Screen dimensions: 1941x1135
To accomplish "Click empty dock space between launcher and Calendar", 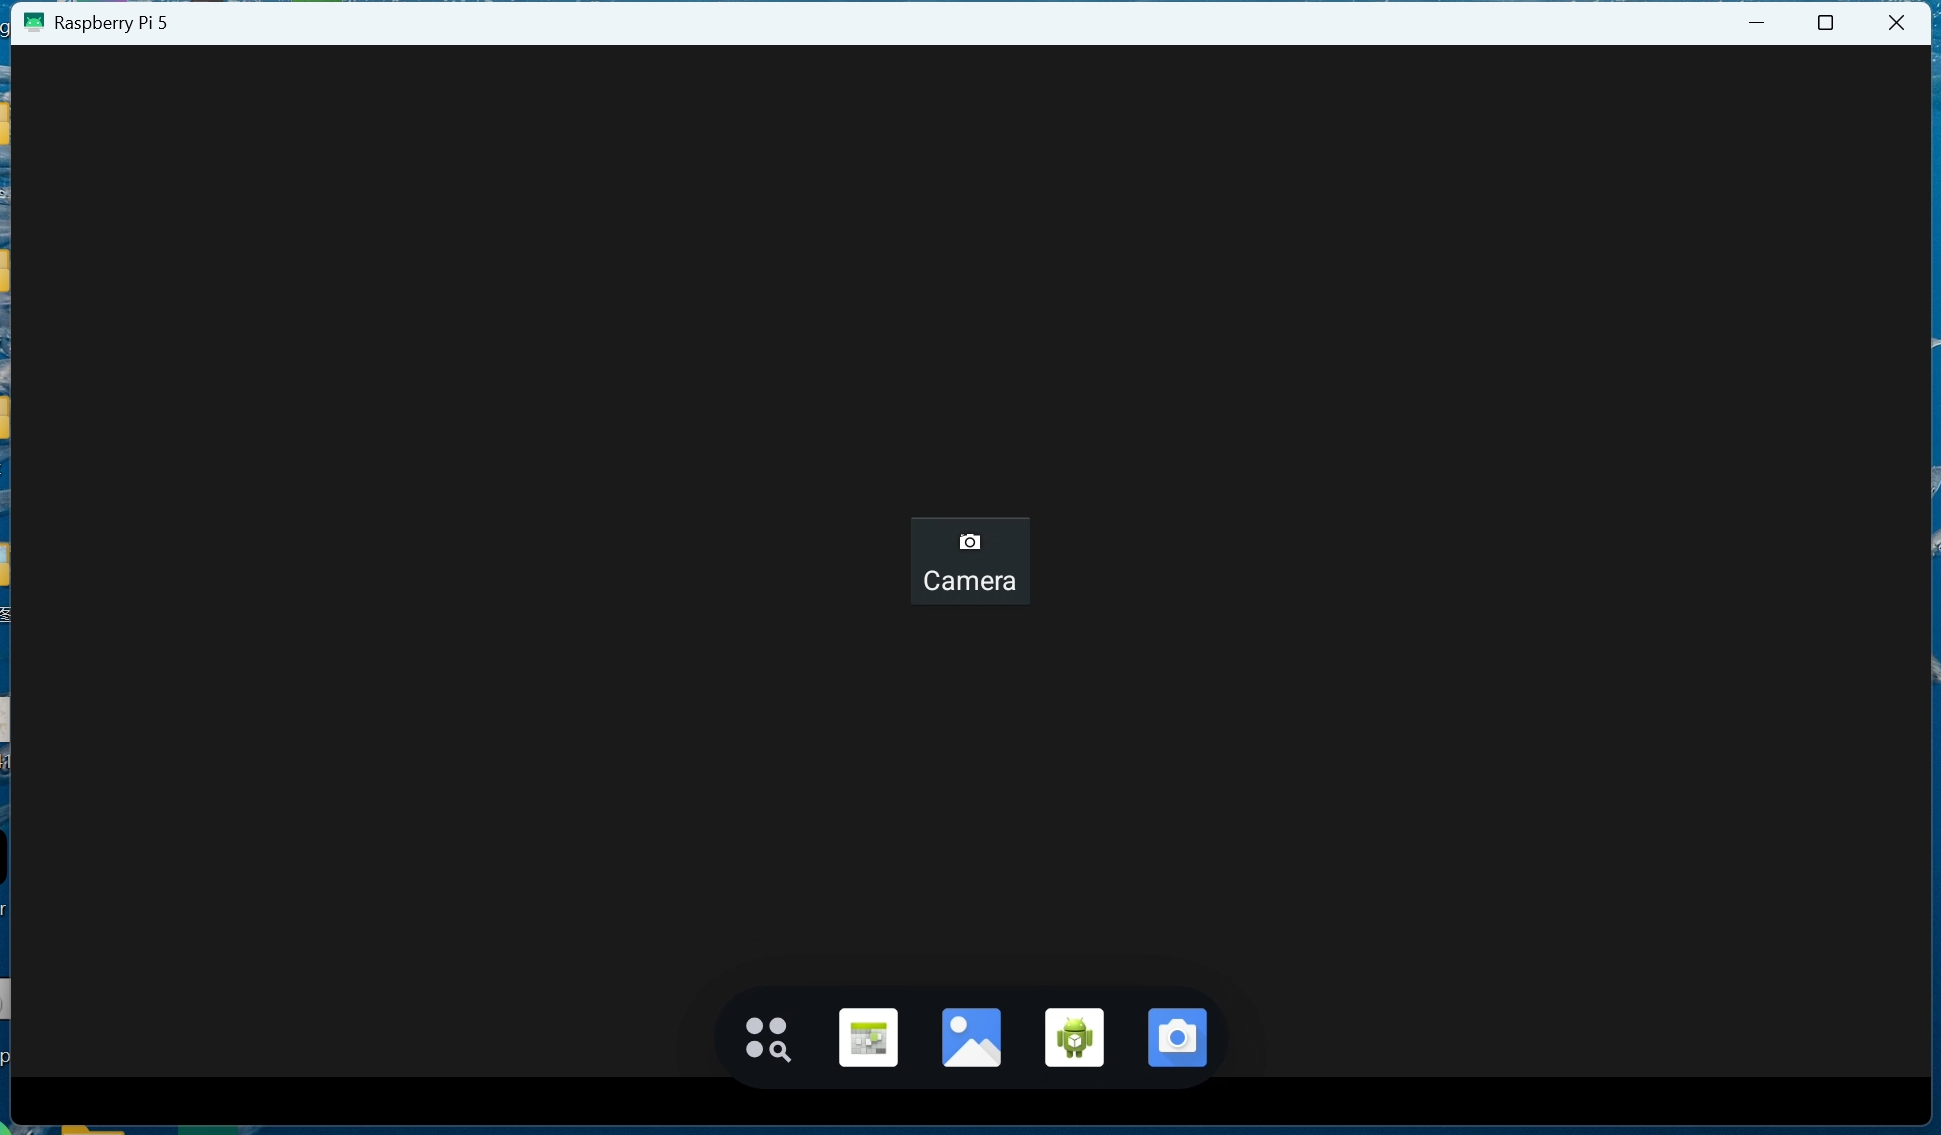I will pos(817,1038).
